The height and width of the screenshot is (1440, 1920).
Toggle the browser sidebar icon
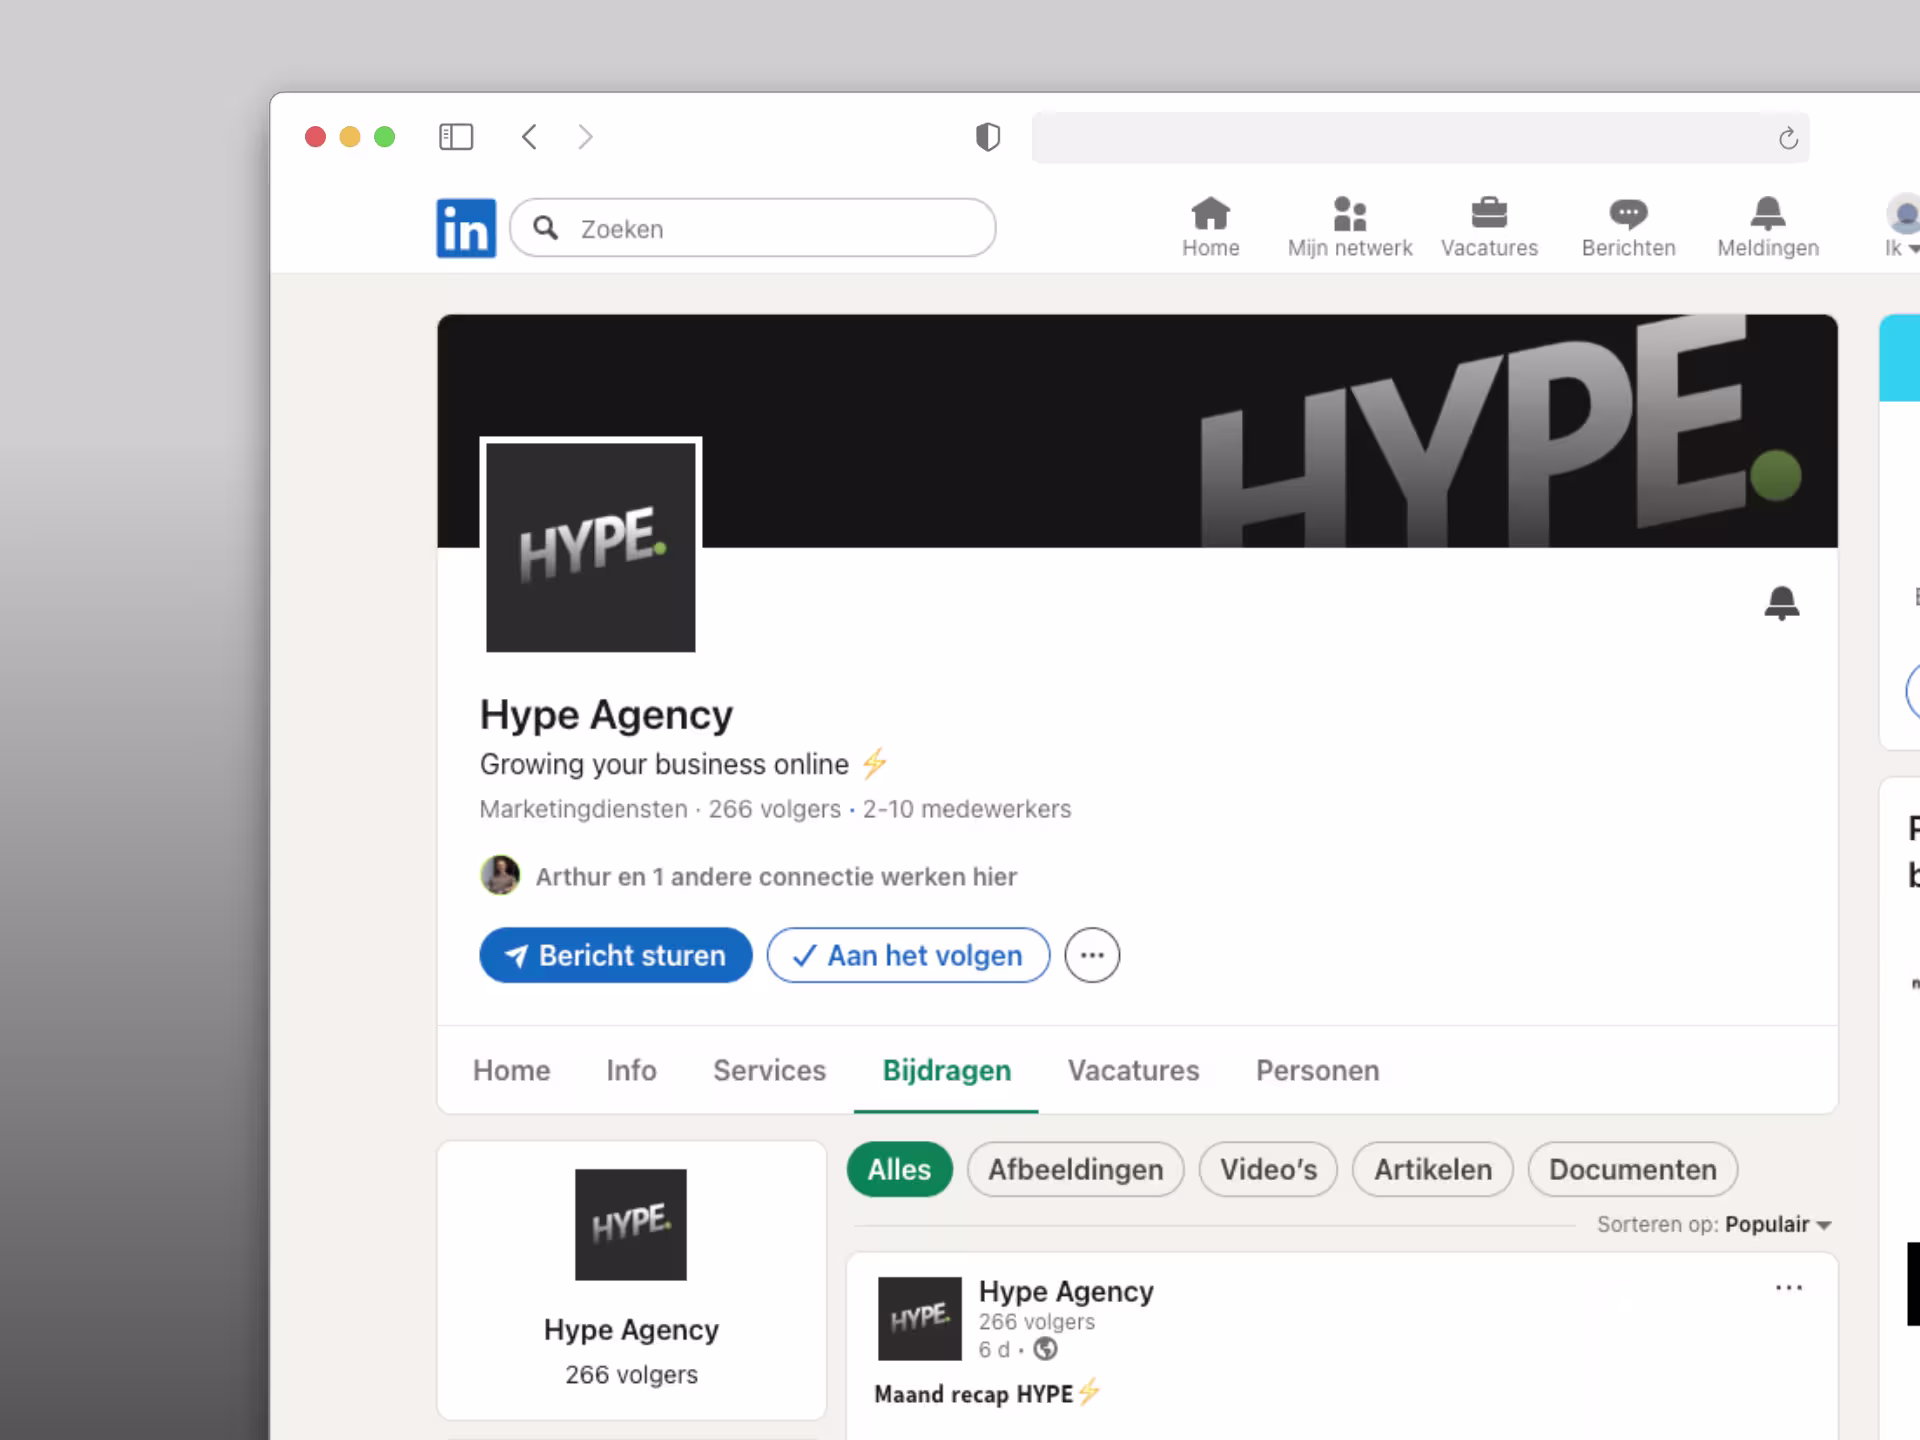click(456, 137)
